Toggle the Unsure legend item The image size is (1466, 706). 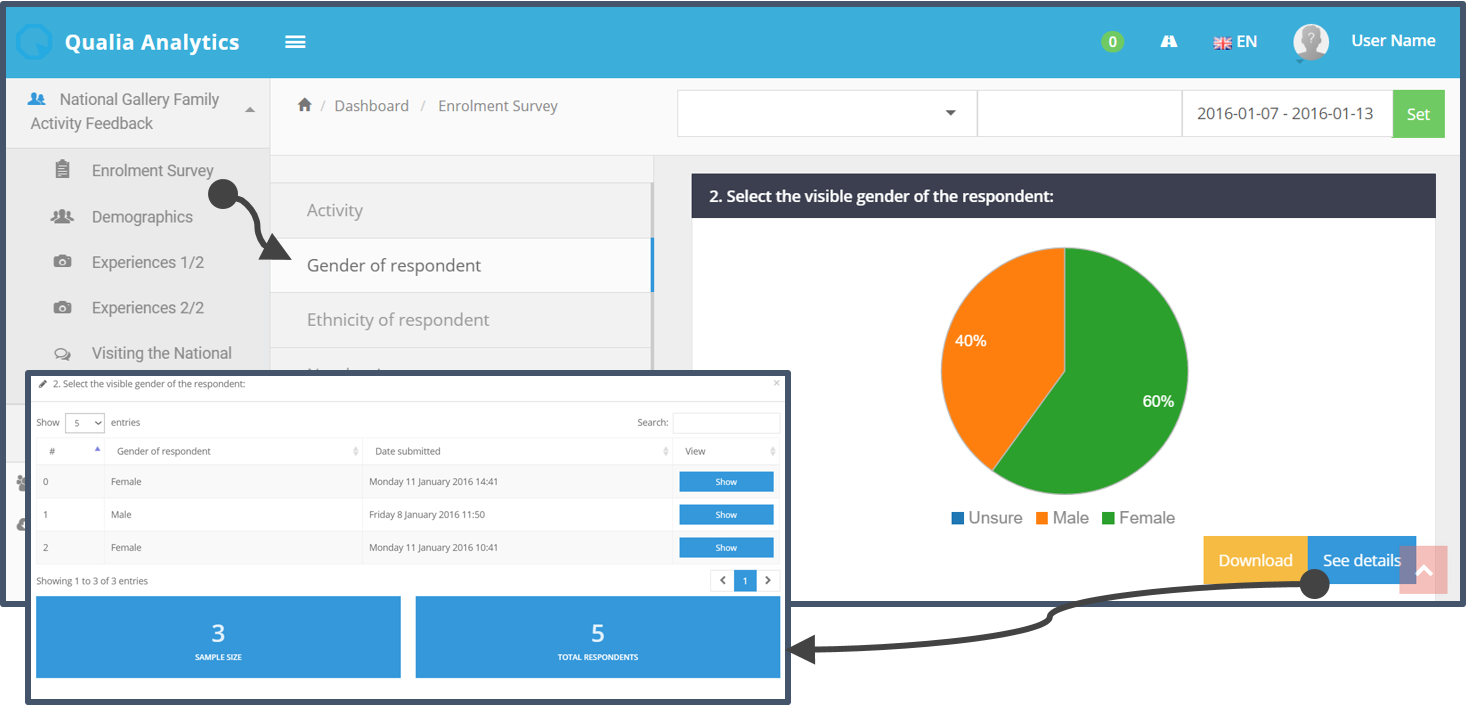tap(986, 518)
